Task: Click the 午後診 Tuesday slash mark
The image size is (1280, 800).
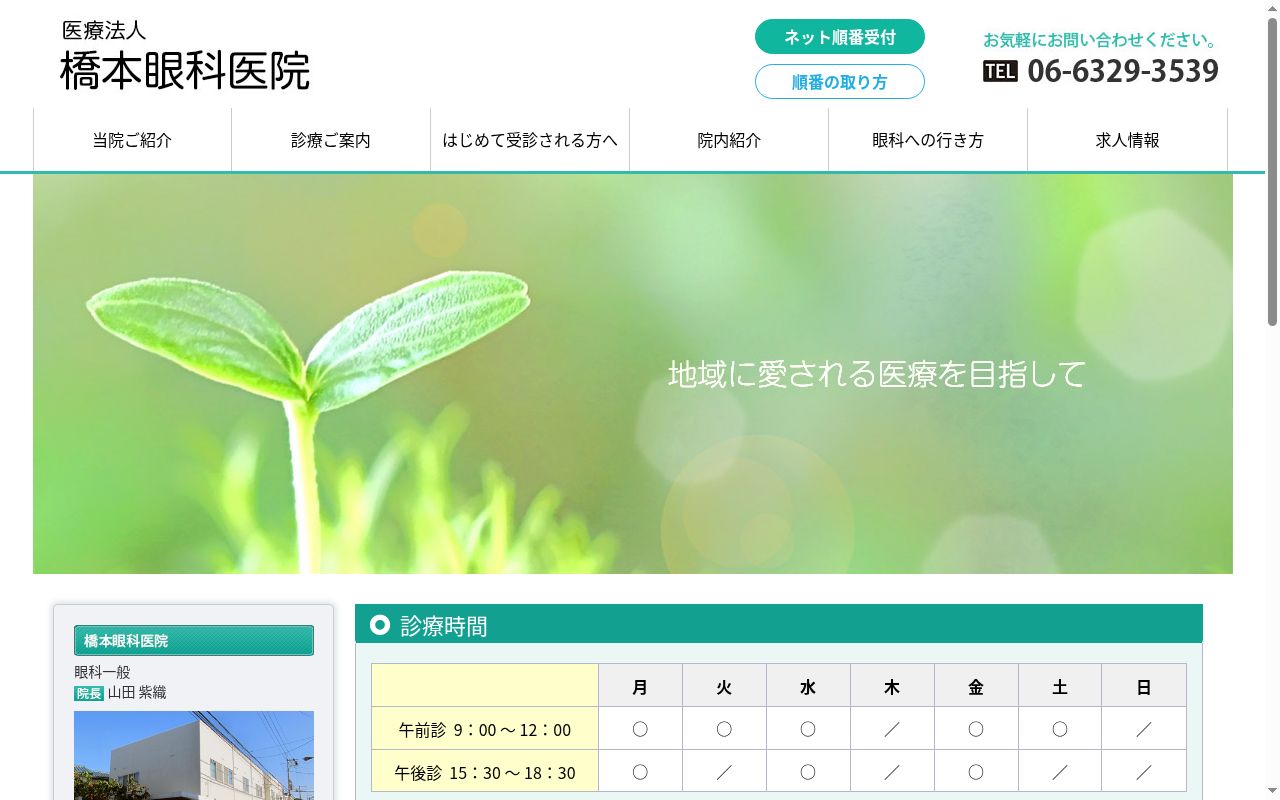Action: pyautogui.click(x=724, y=773)
